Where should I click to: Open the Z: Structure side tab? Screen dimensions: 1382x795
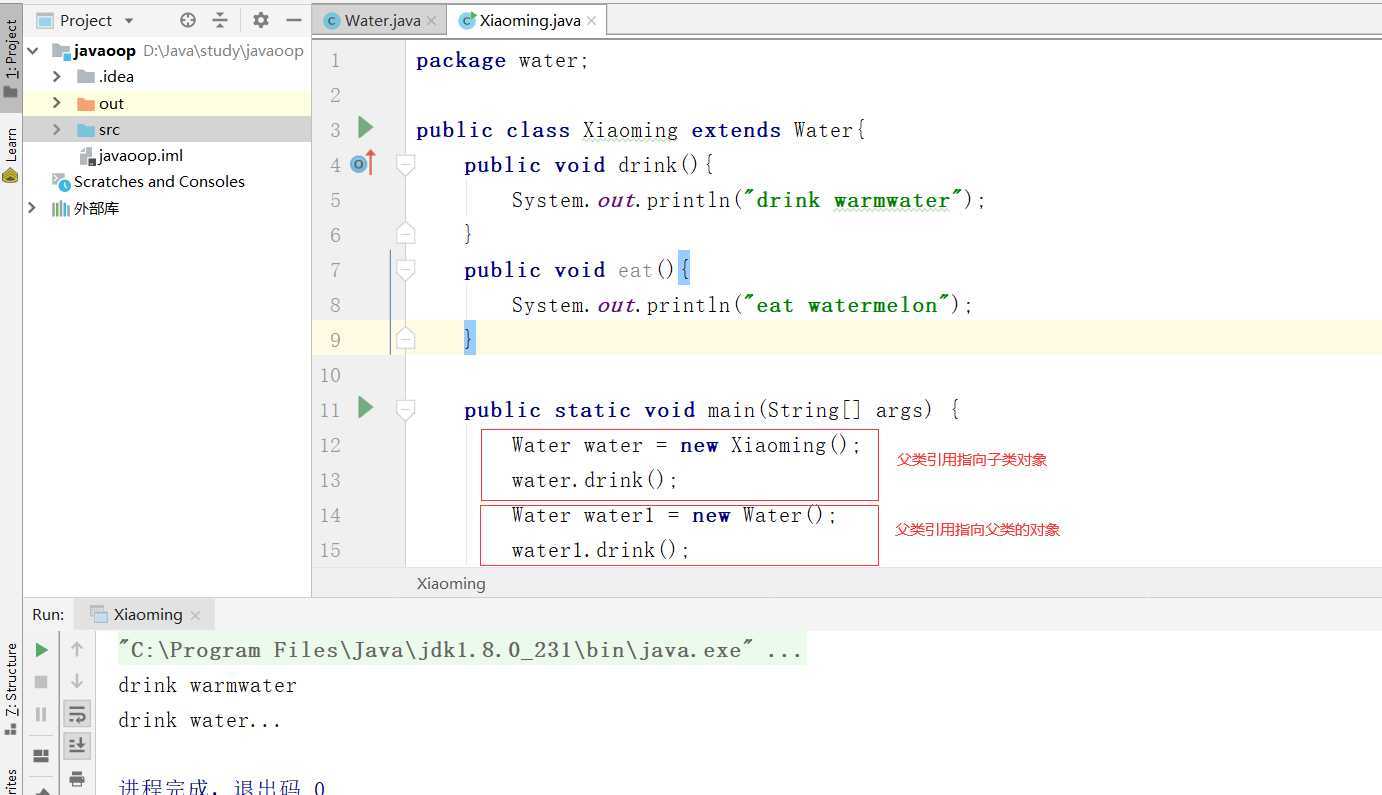click(x=11, y=687)
